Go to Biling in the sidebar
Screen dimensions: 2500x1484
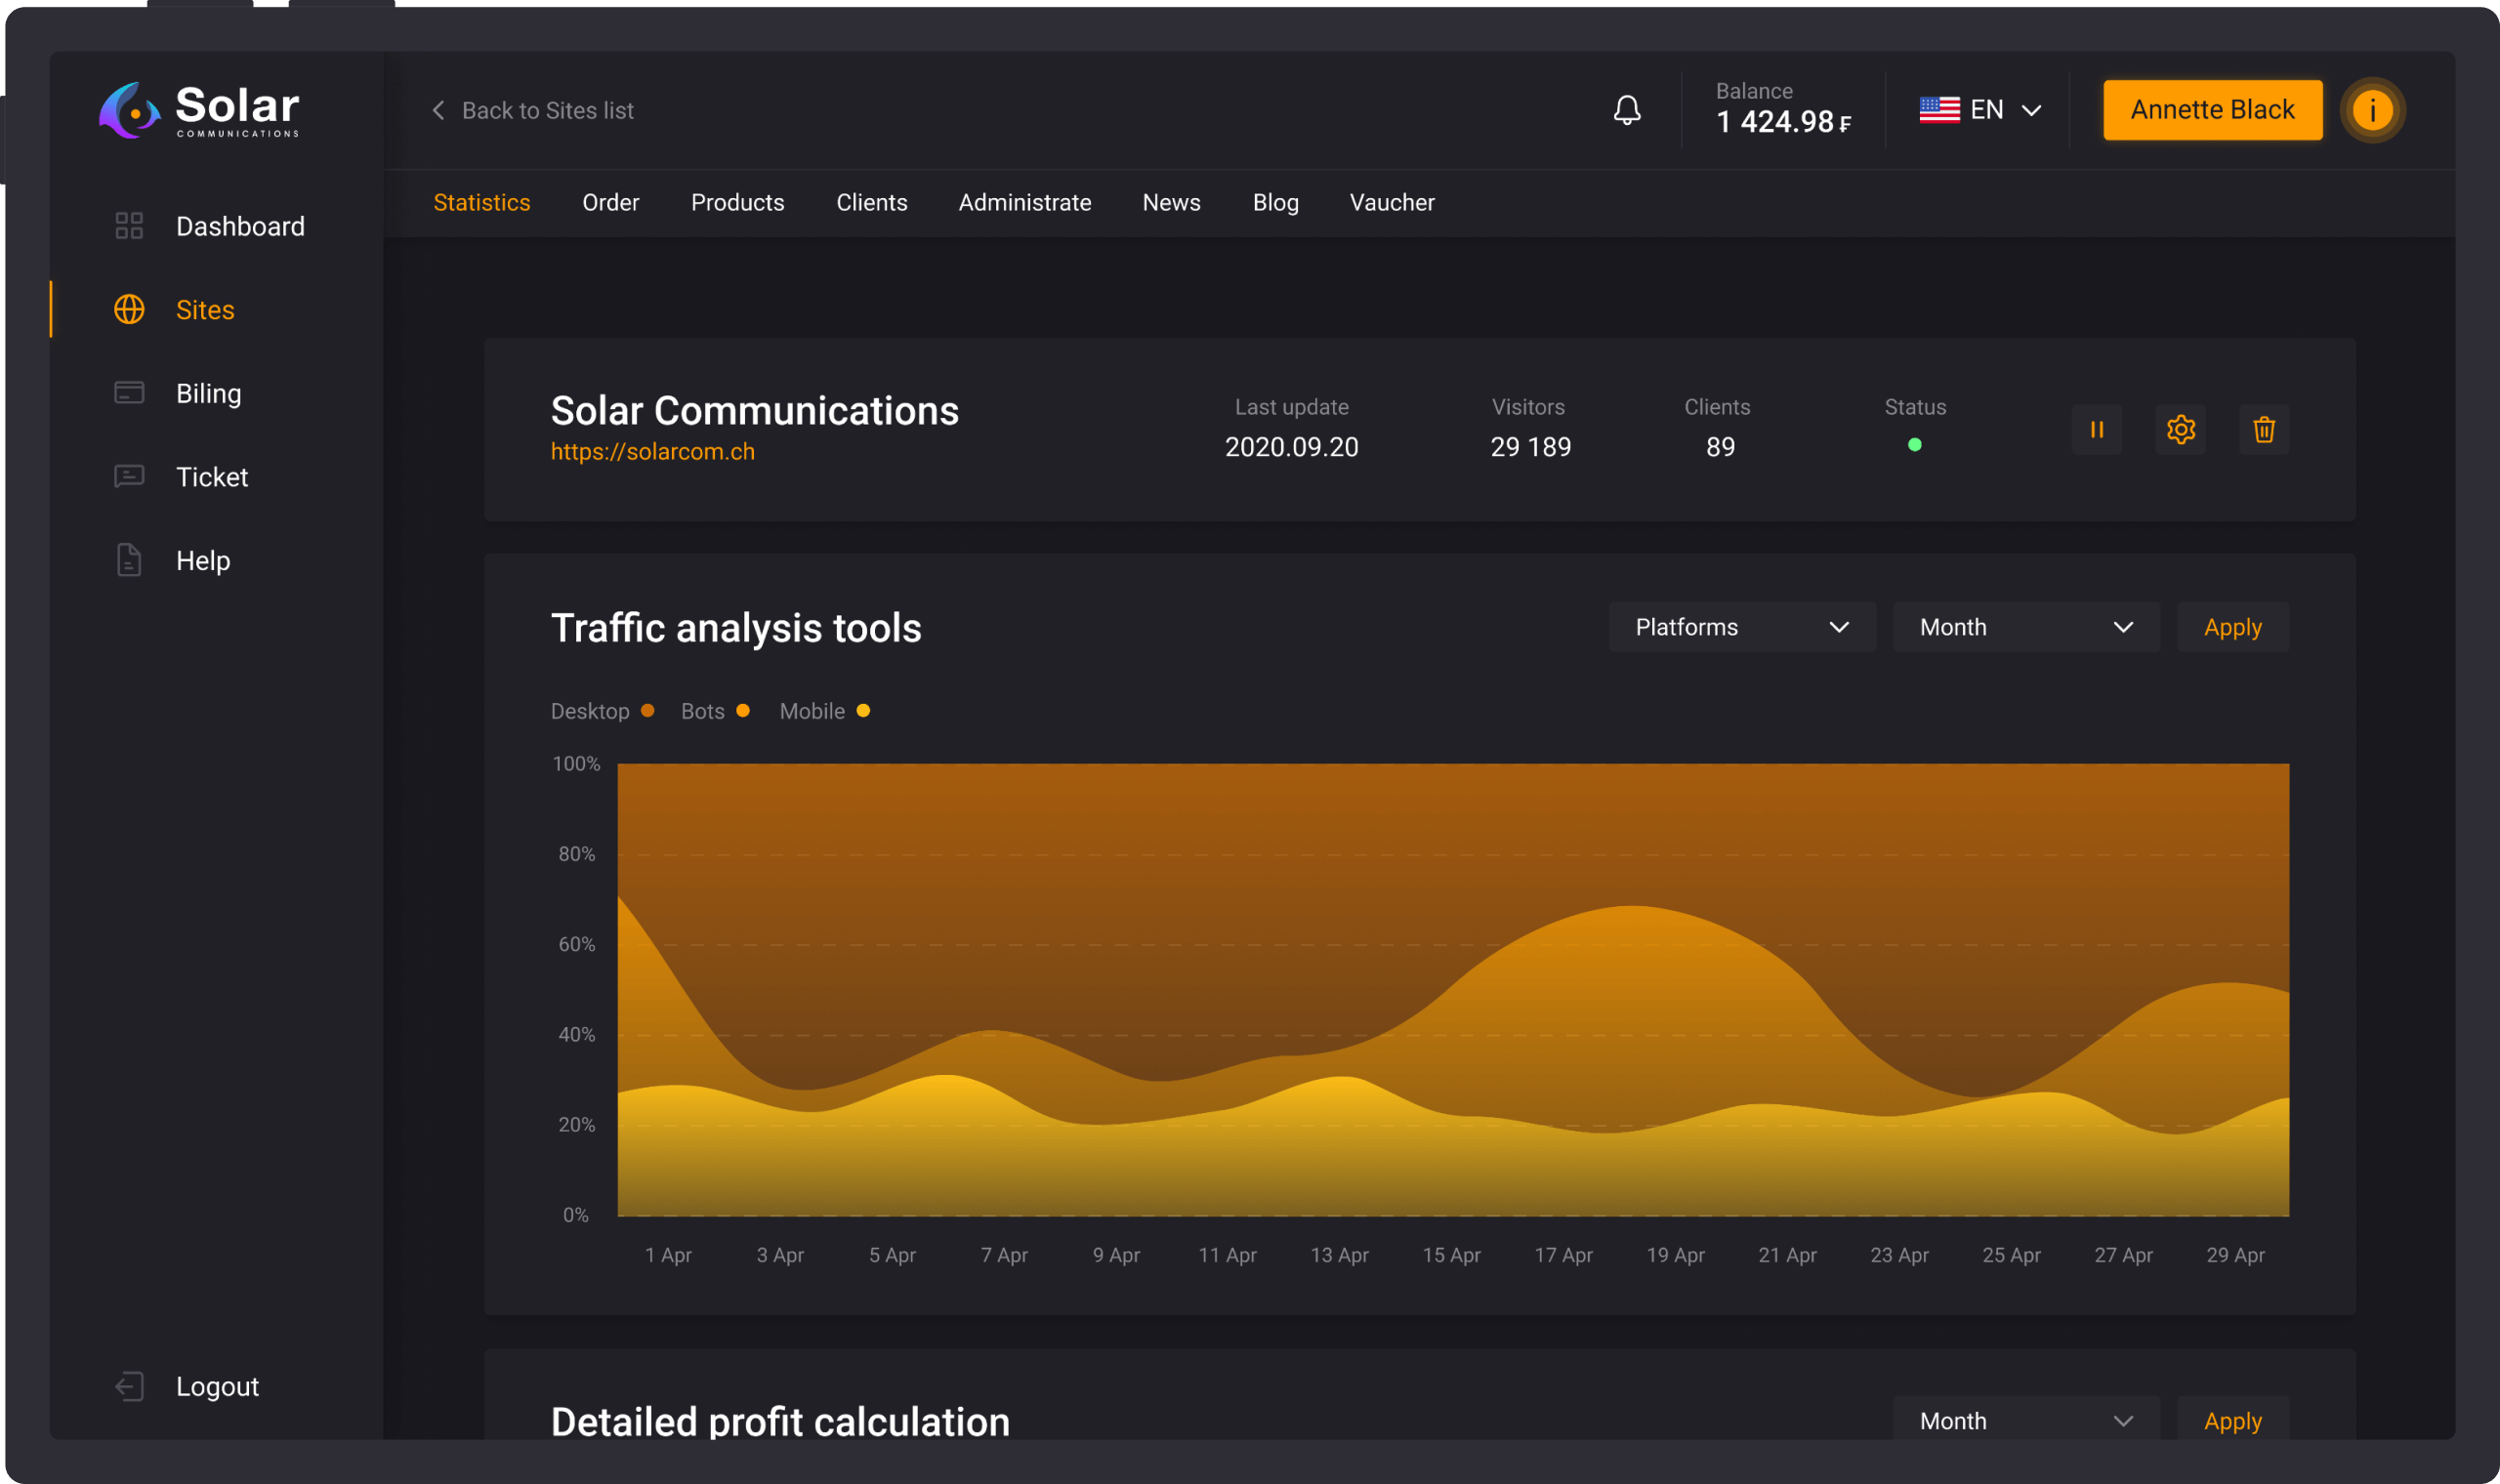pyautogui.click(x=208, y=393)
